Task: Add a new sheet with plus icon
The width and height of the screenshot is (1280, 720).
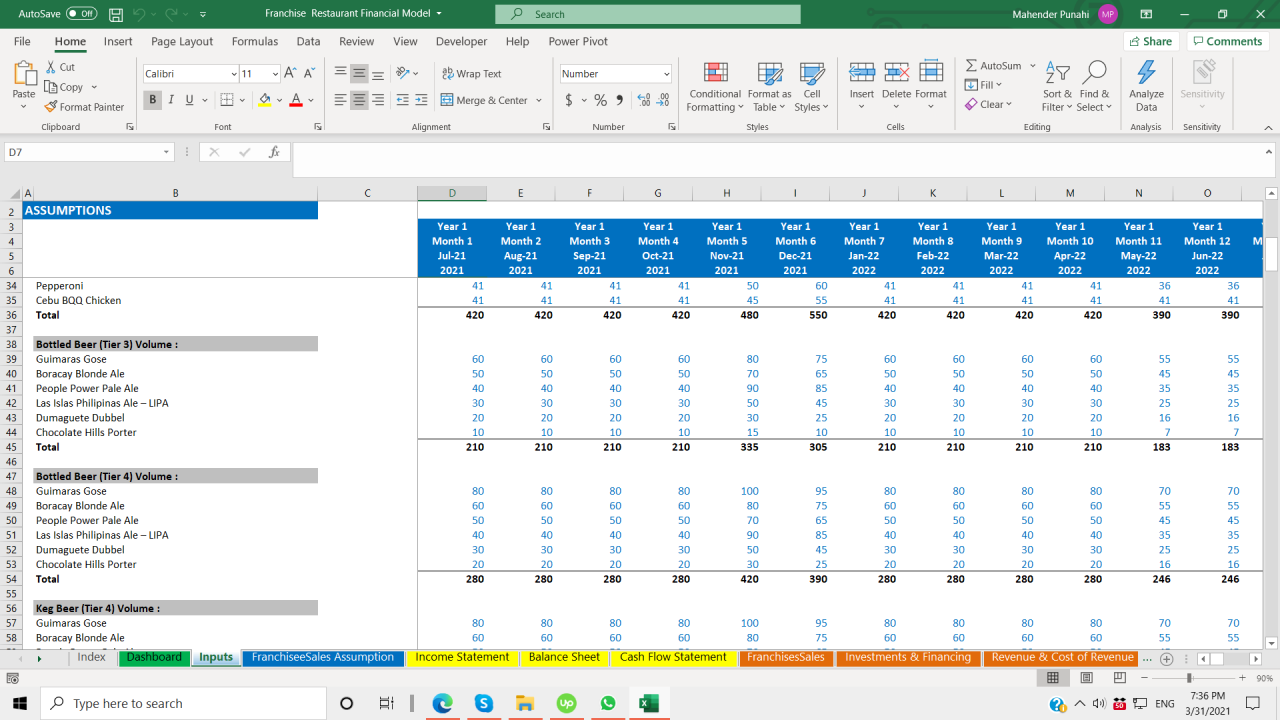Action: [x=1166, y=659]
